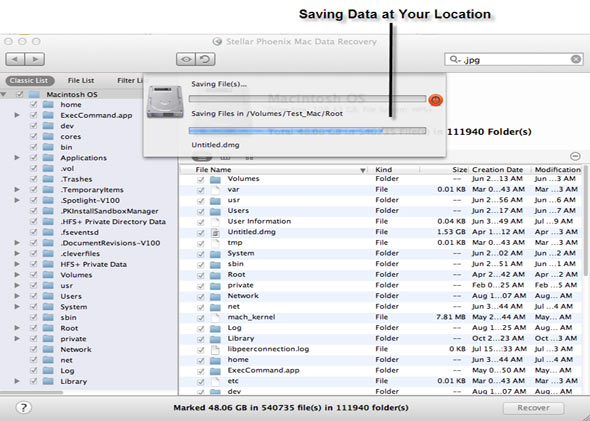Click the System folder icon in file list
Image resolution: width=590 pixels, height=421 pixels.
(215, 254)
